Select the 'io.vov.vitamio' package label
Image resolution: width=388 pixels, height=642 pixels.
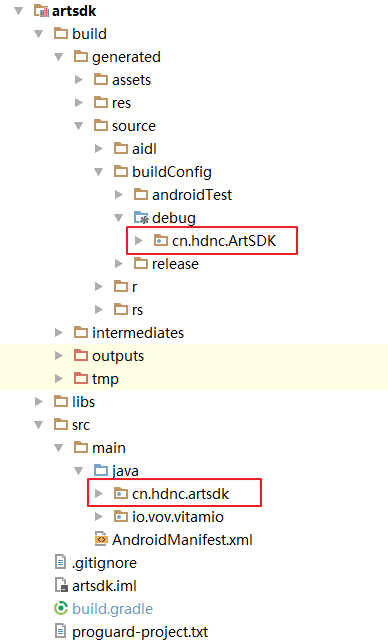pyautogui.click(x=178, y=517)
